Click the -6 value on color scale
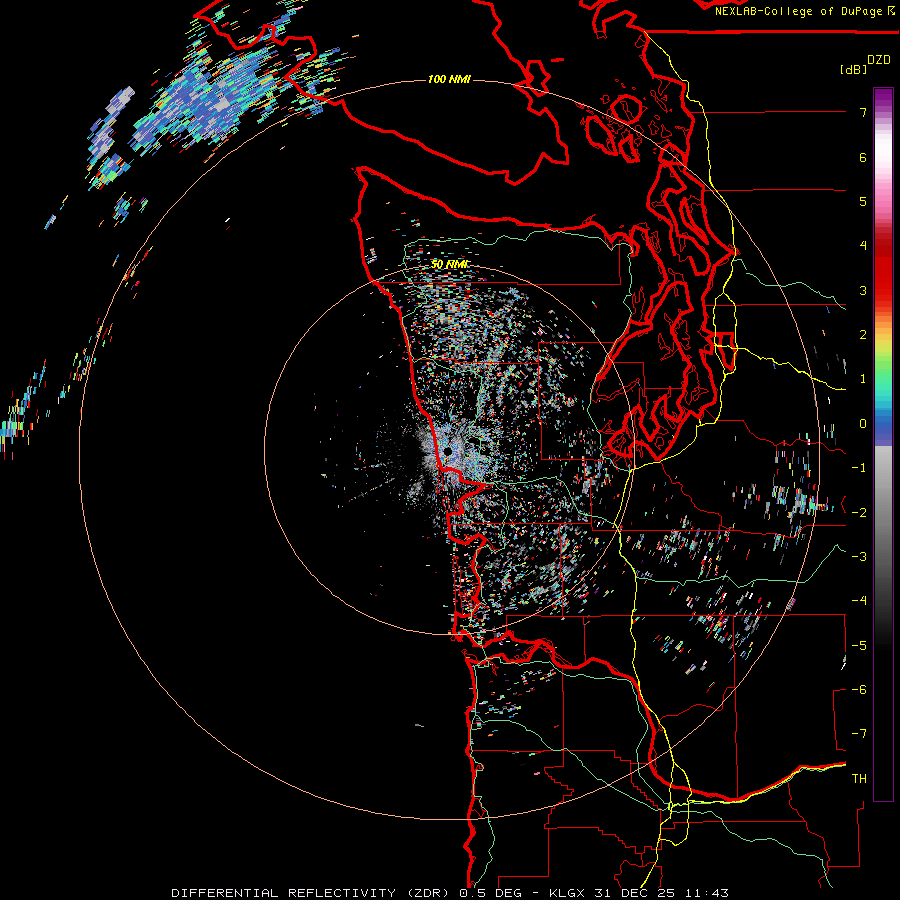This screenshot has width=900, height=900. pos(859,690)
